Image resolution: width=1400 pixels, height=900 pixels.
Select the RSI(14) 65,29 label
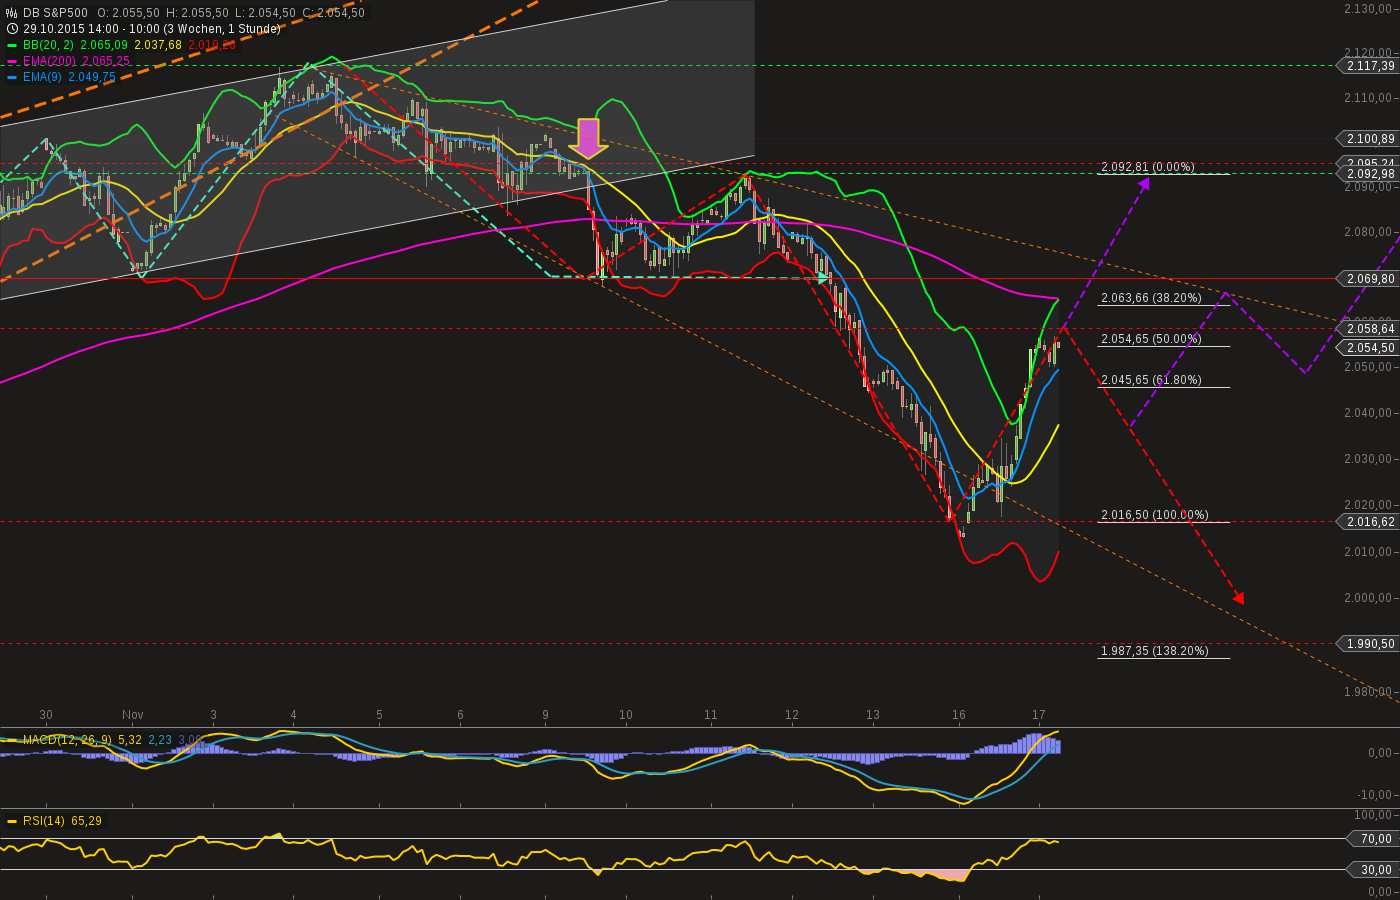[62, 821]
